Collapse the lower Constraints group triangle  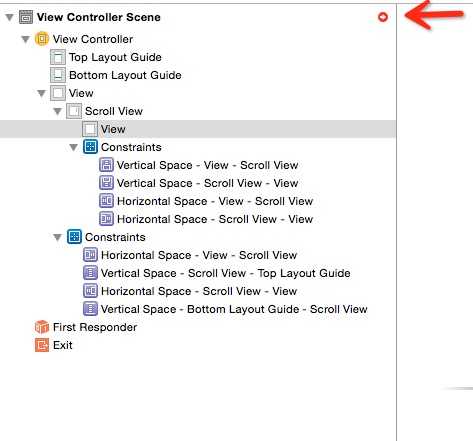point(58,237)
